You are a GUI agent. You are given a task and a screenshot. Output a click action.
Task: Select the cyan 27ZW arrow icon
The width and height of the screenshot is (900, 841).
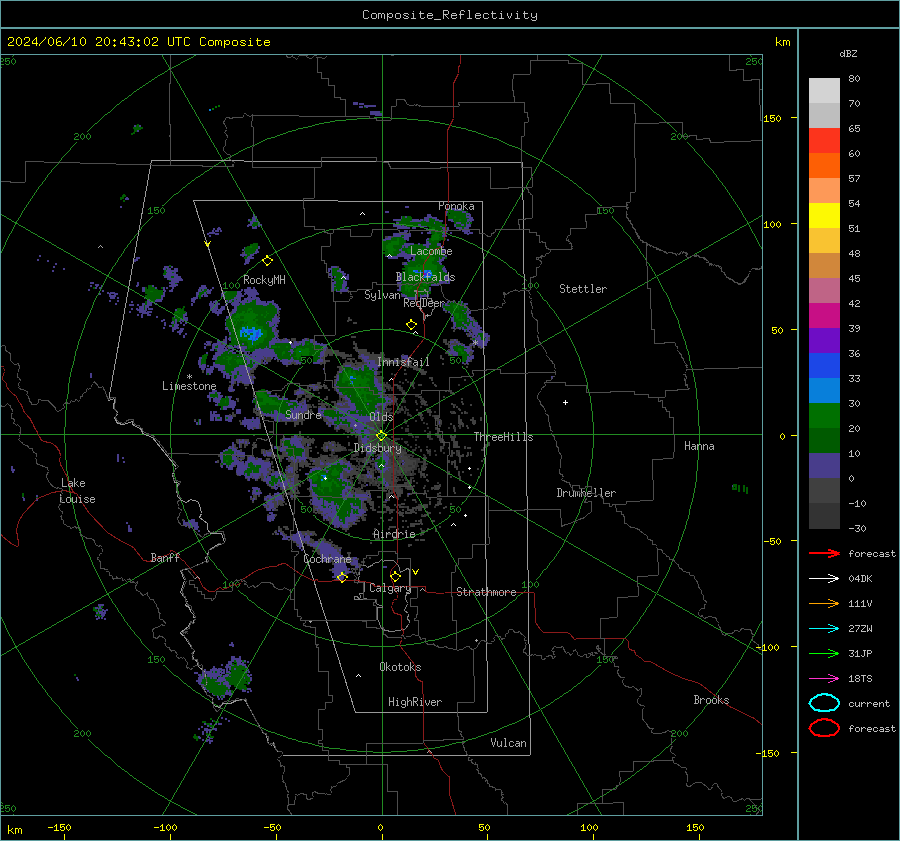tap(824, 629)
